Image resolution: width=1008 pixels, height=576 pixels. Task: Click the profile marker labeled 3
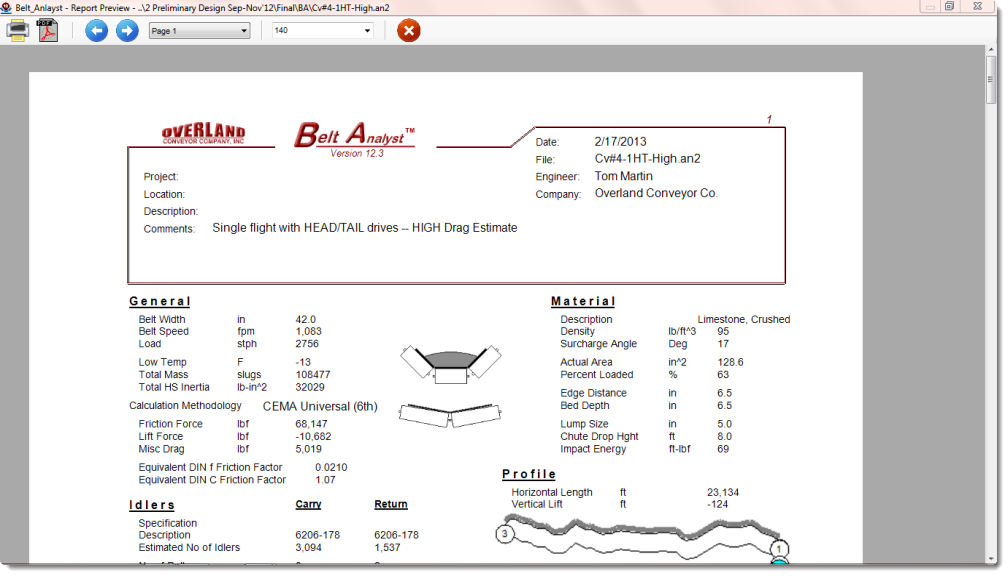[x=505, y=534]
